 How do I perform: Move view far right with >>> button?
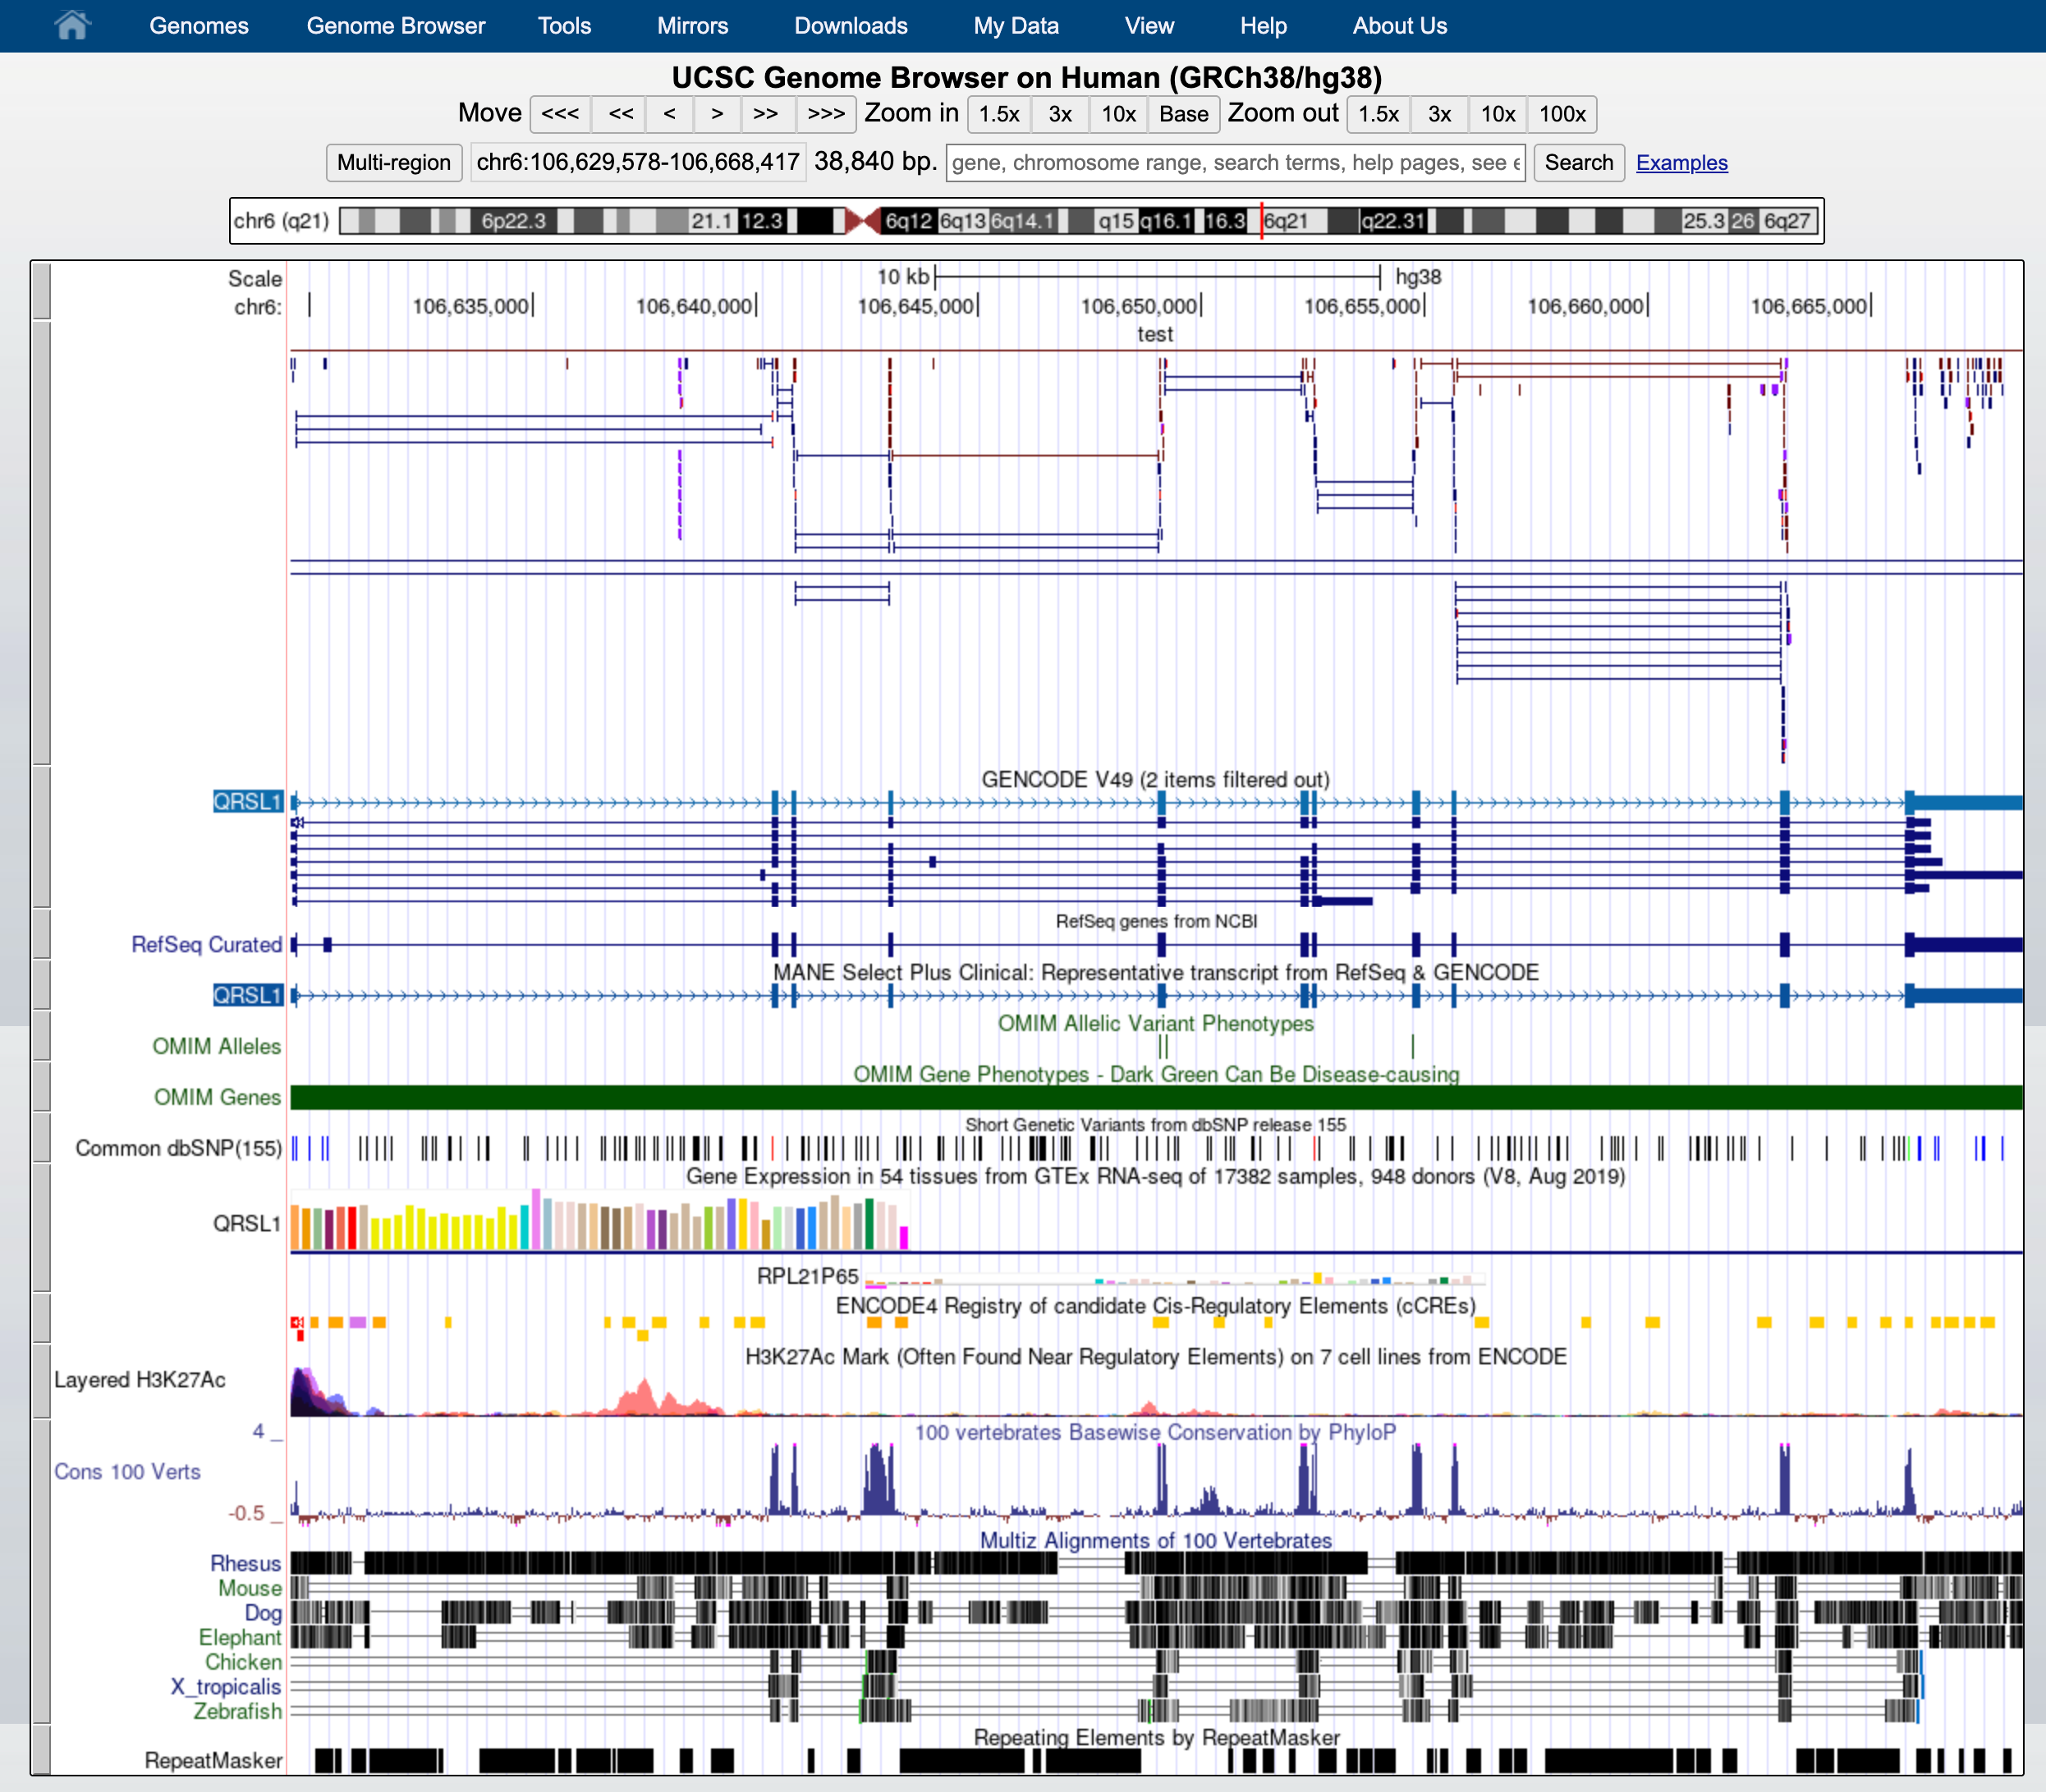point(826,114)
